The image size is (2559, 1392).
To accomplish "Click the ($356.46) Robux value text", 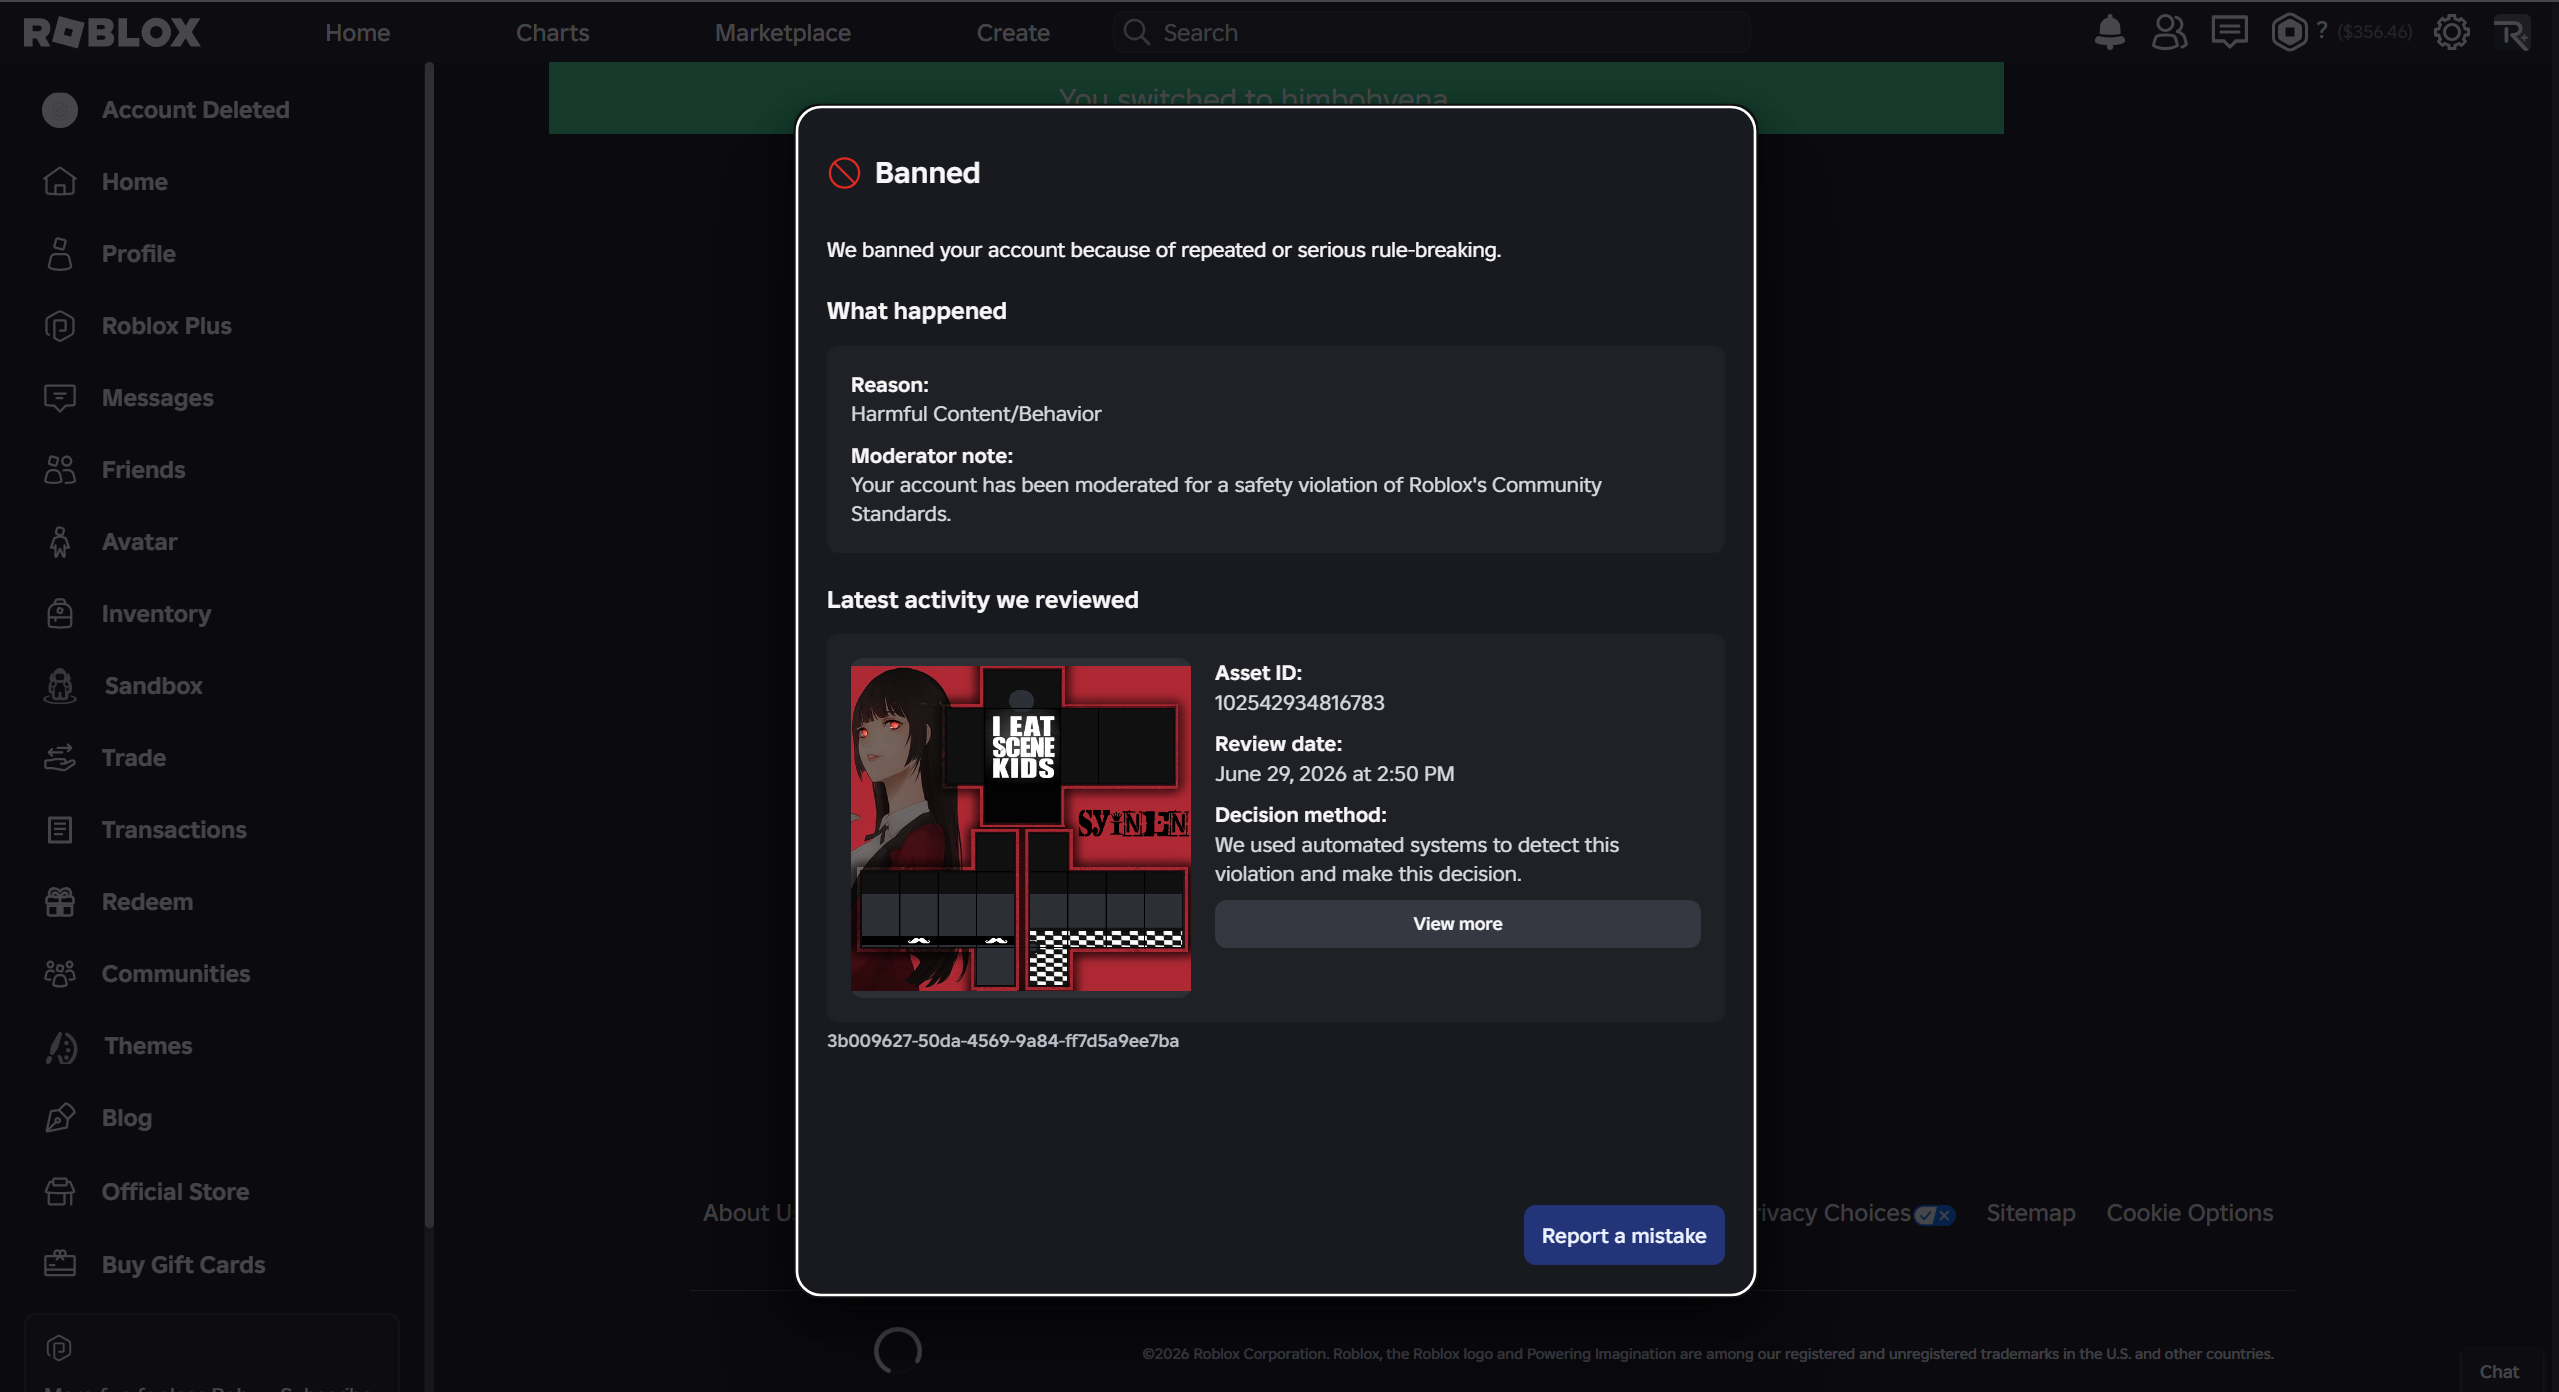I will click(x=2374, y=32).
